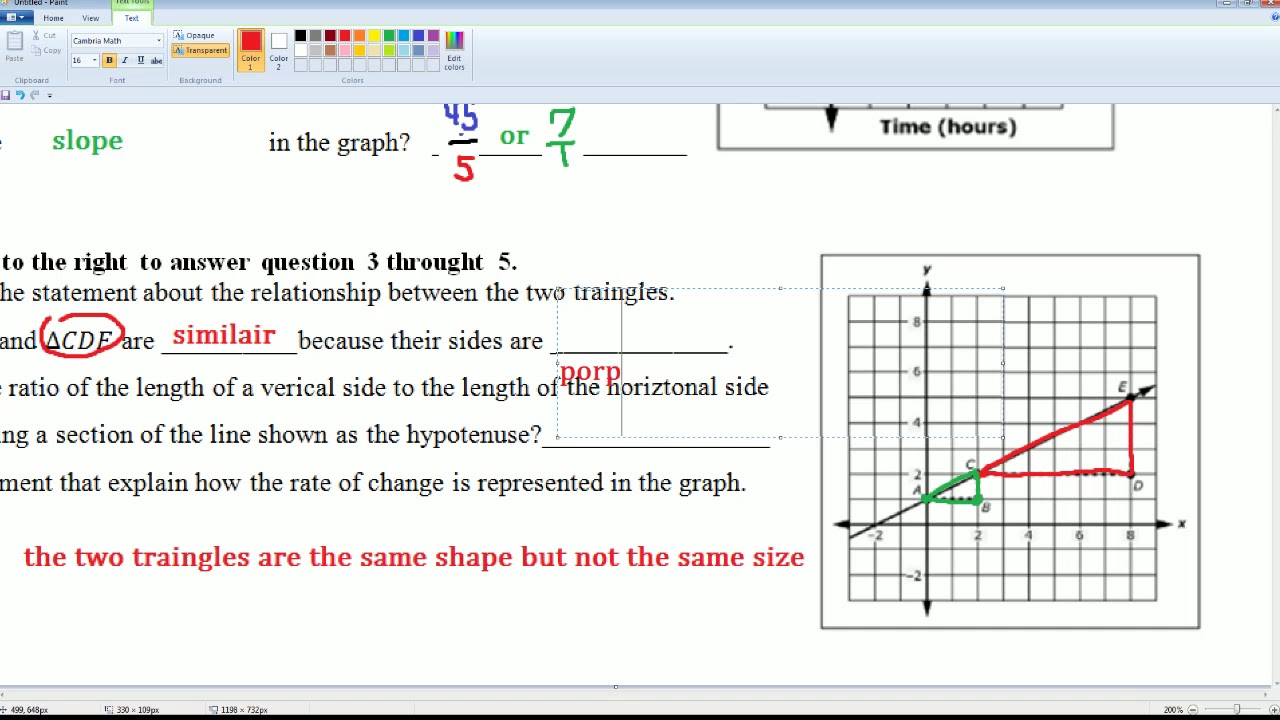Adjust the zoom slider handle
1280x720 pixels.
(1236, 710)
